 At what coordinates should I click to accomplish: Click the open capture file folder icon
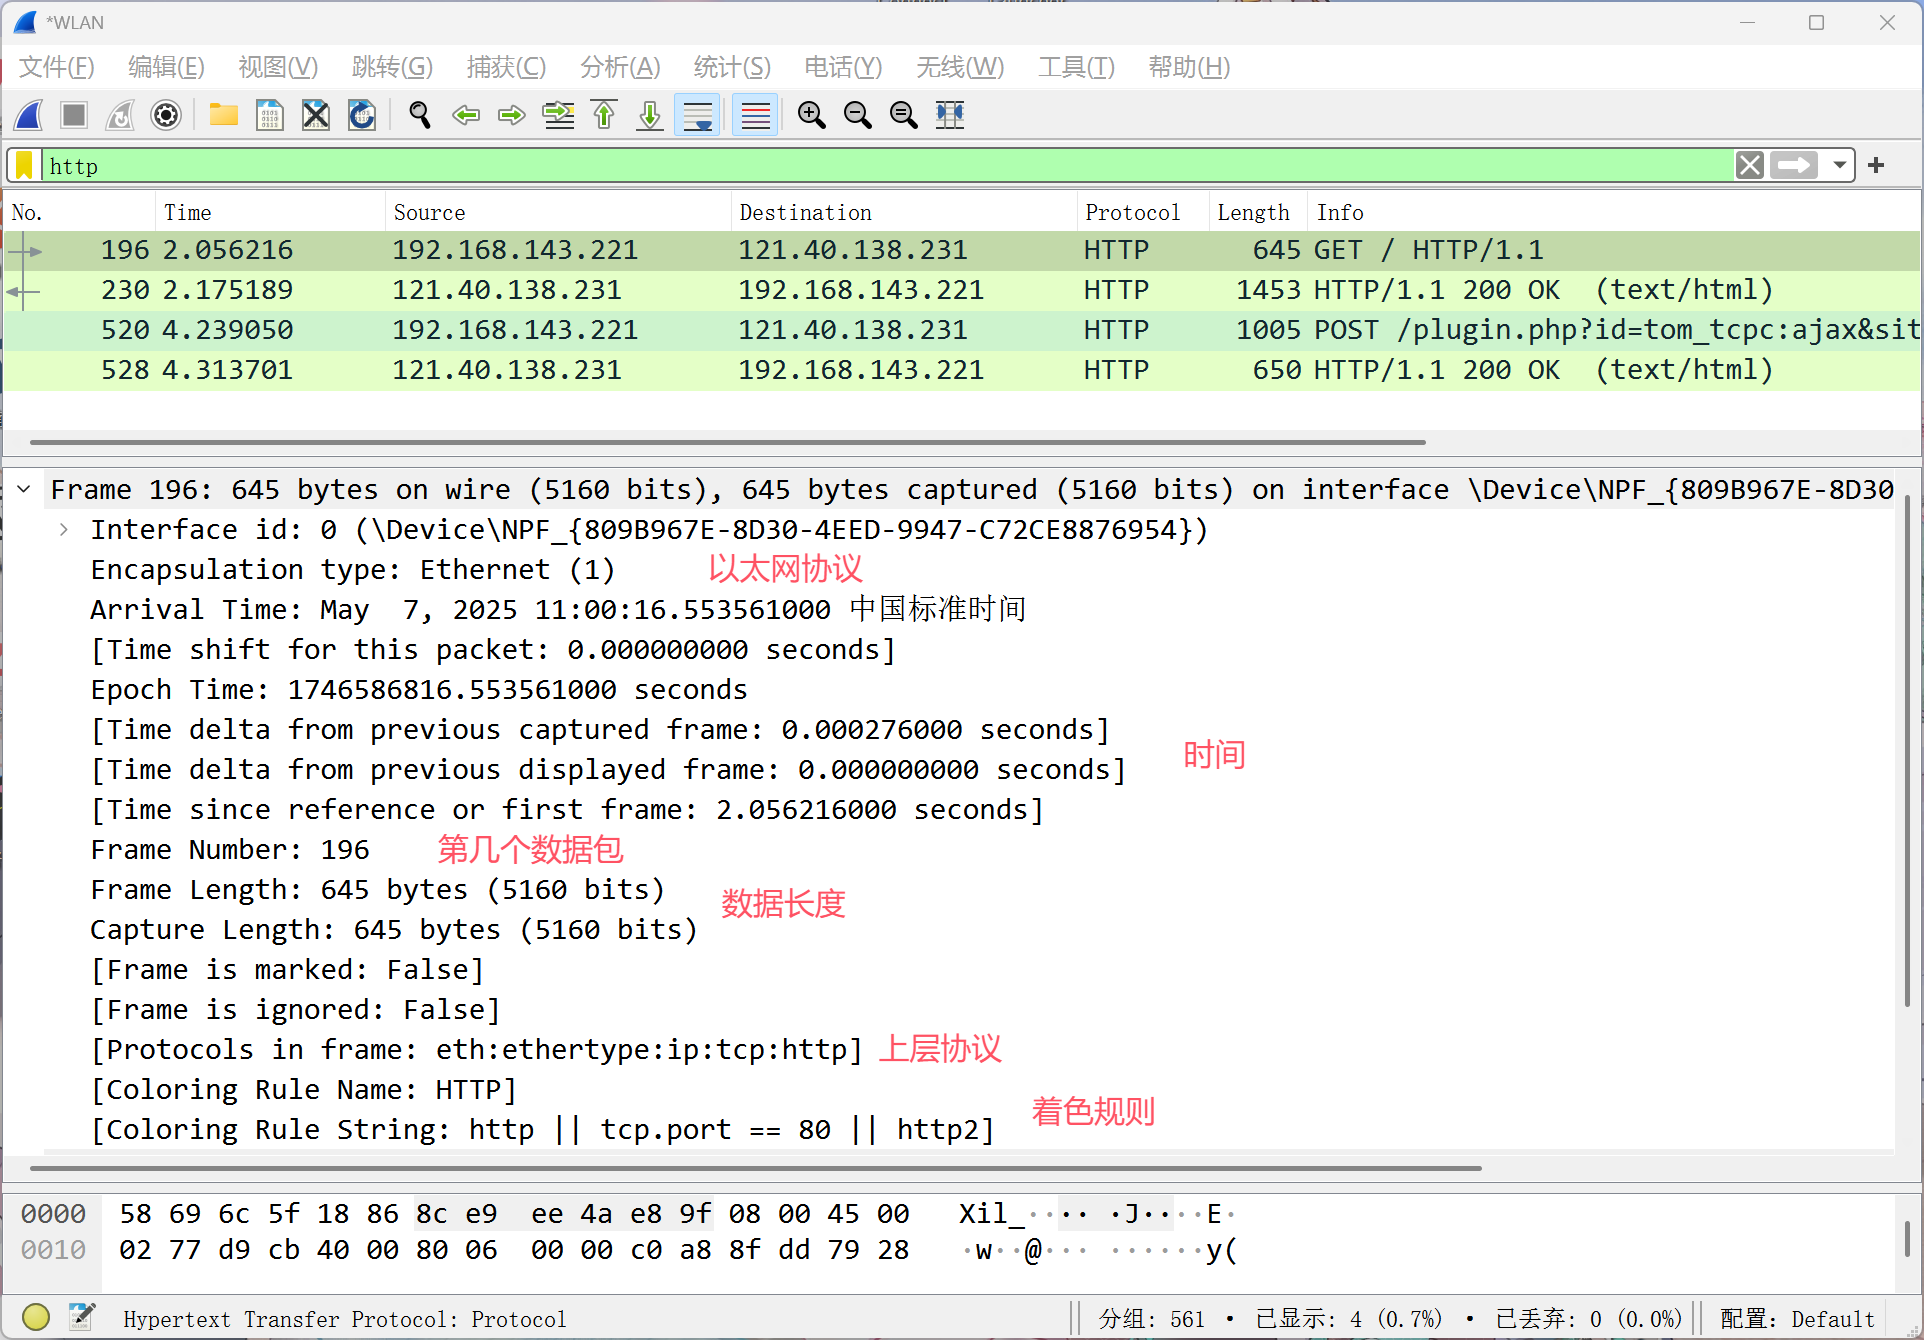tap(223, 115)
